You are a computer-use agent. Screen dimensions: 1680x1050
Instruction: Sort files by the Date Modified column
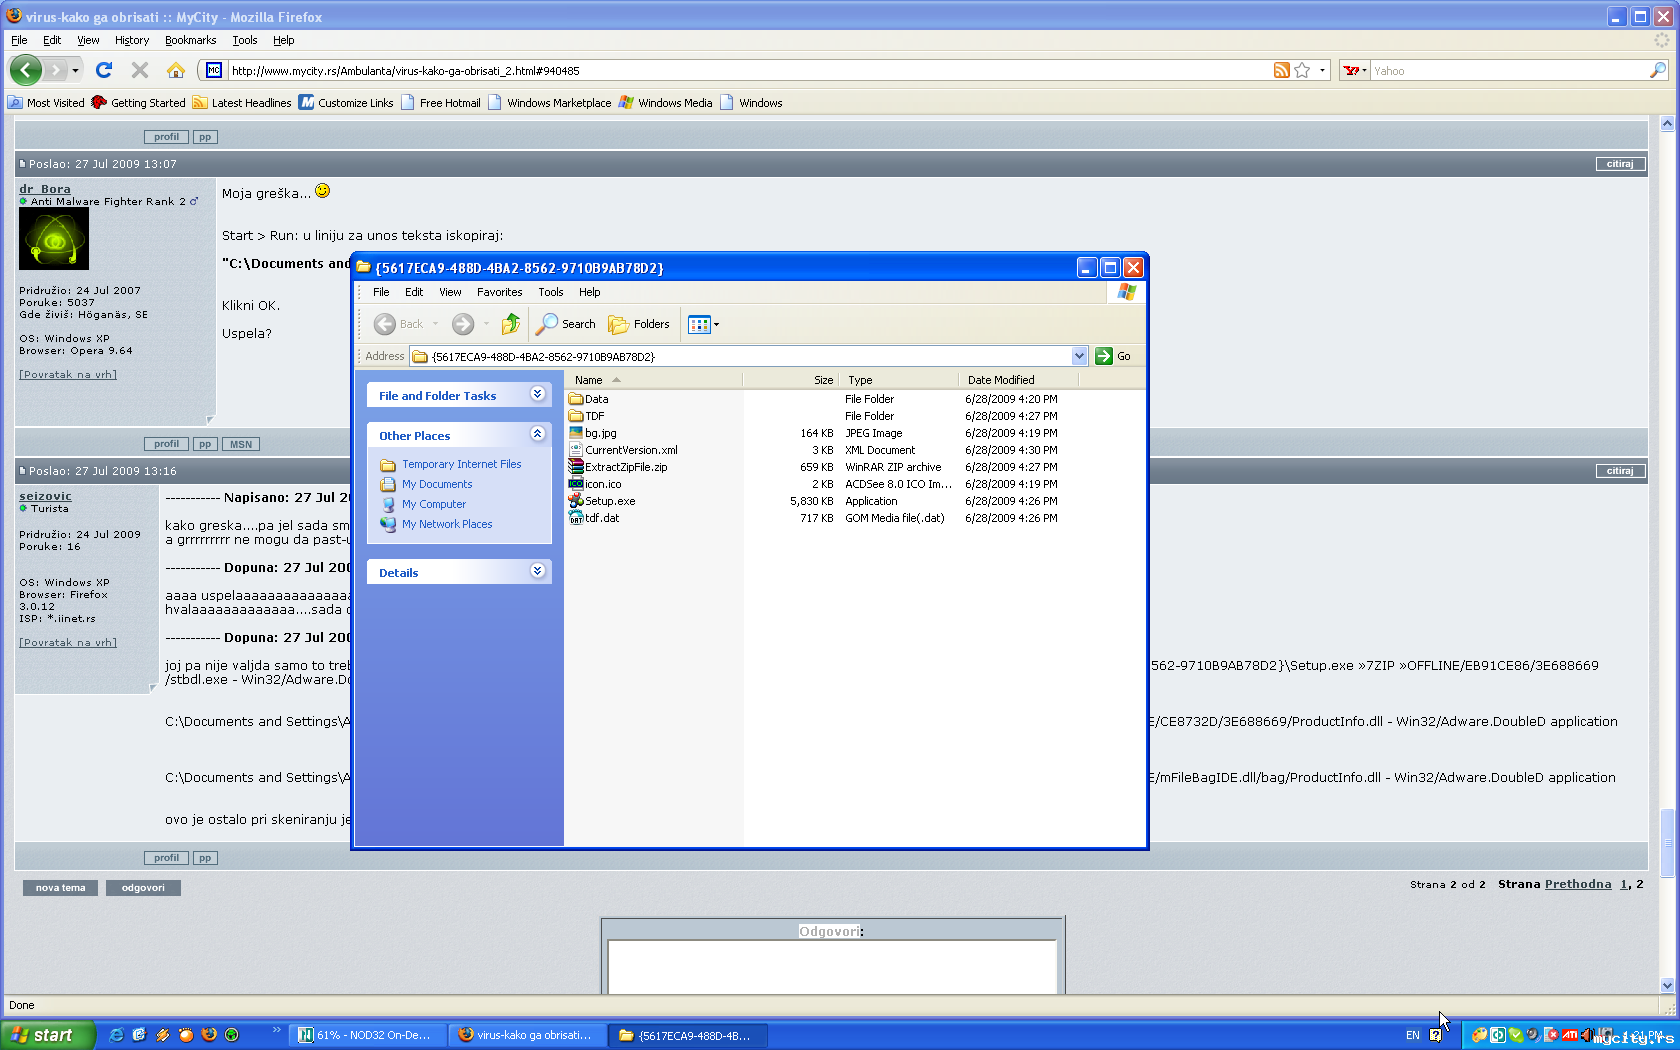(x=1018, y=380)
